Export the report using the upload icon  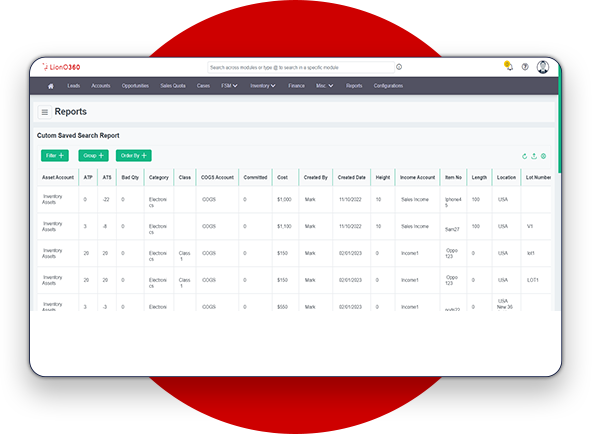click(534, 156)
